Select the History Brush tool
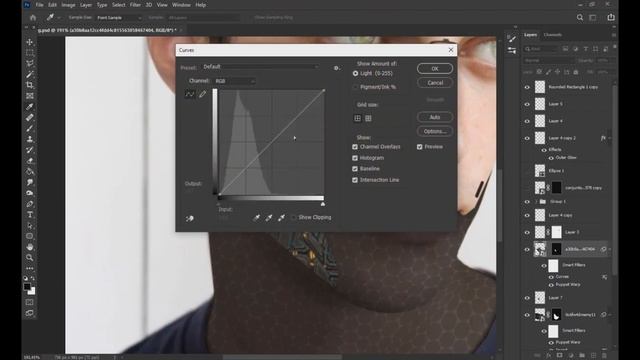Viewport: 640px width, 360px height. [x=30, y=150]
